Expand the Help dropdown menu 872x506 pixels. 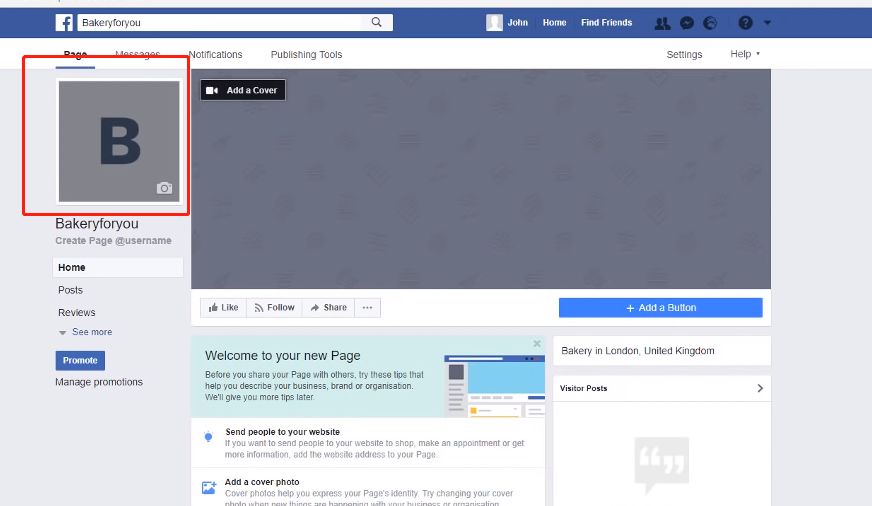click(x=745, y=54)
